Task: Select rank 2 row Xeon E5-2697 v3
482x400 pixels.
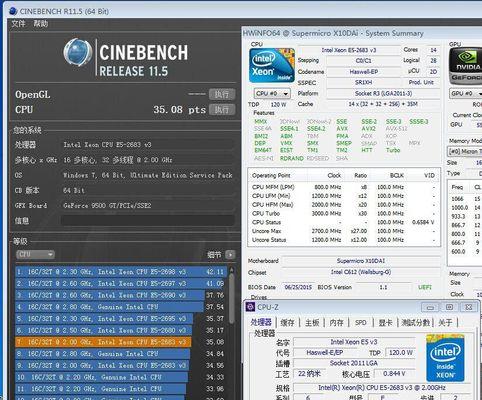Action: pos(121,284)
